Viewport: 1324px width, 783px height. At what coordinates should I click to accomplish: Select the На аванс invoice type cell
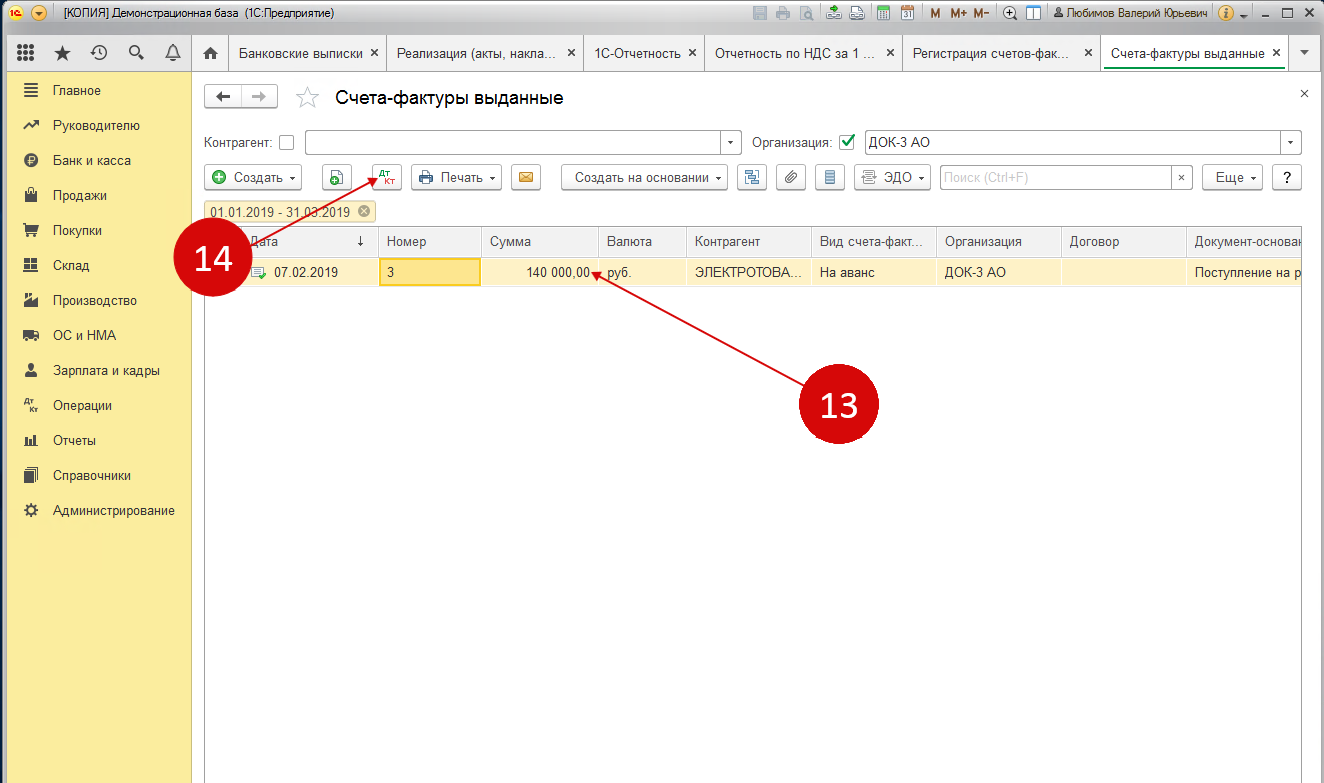point(873,272)
